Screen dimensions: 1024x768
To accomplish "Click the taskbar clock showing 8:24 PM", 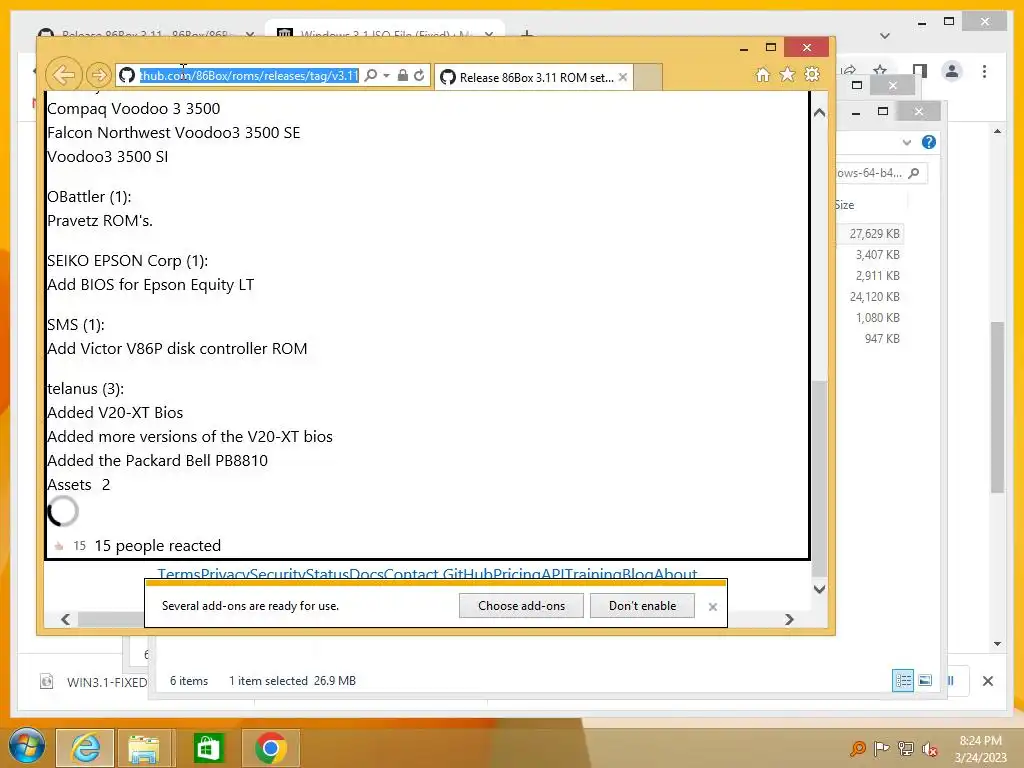I will coord(980,748).
